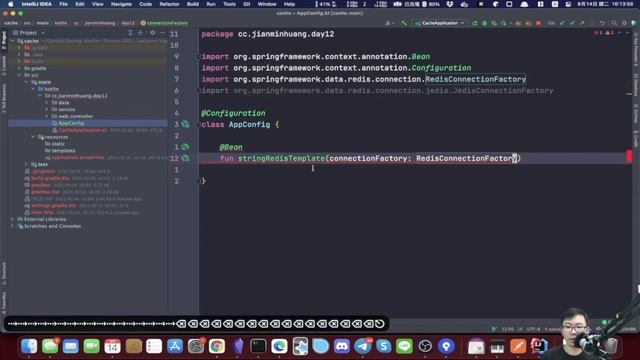Click gutter icon on stringRedisTemplate line
The image size is (640, 360).
pos(186,158)
